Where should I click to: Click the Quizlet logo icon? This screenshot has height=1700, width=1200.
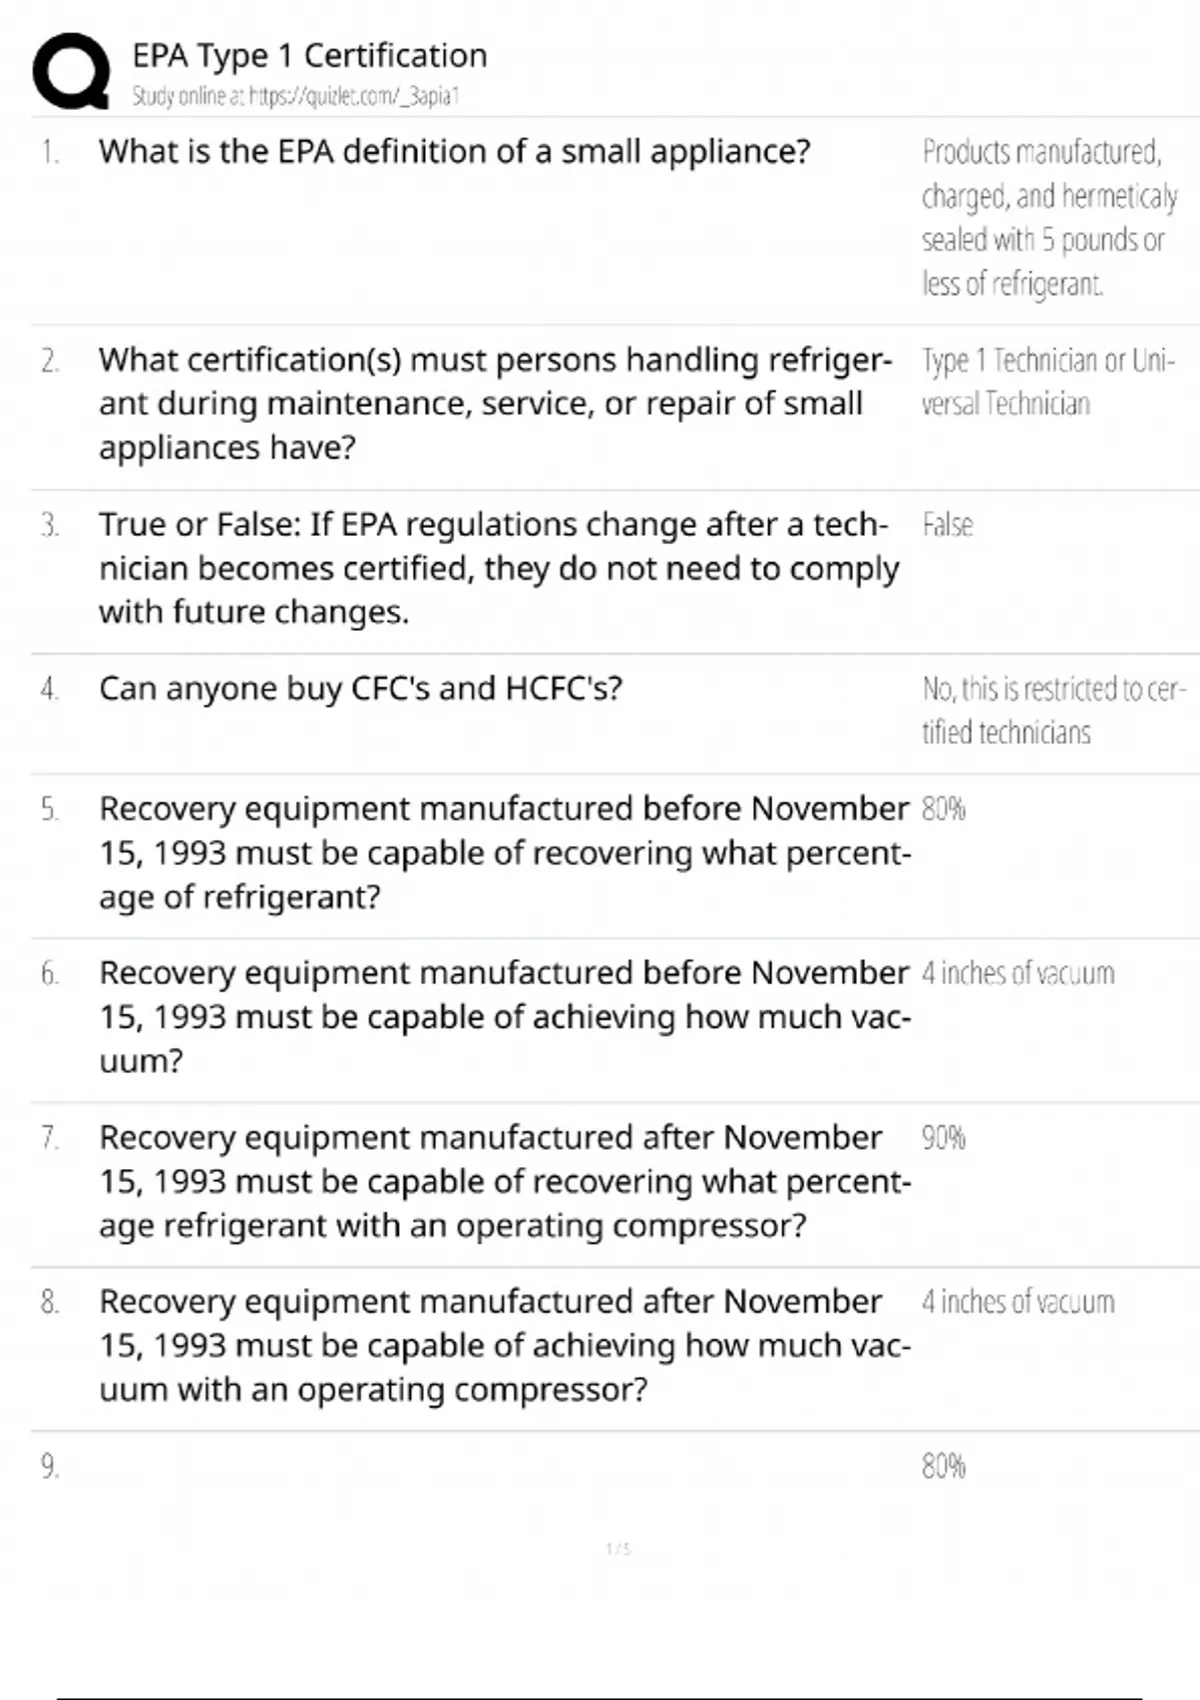[71, 70]
